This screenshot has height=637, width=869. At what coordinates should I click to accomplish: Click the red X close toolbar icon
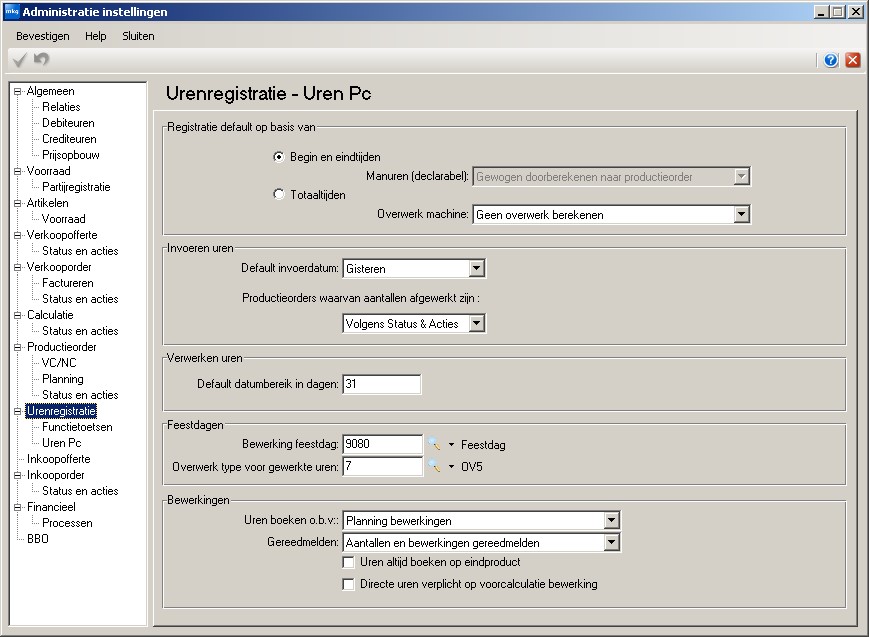(853, 60)
